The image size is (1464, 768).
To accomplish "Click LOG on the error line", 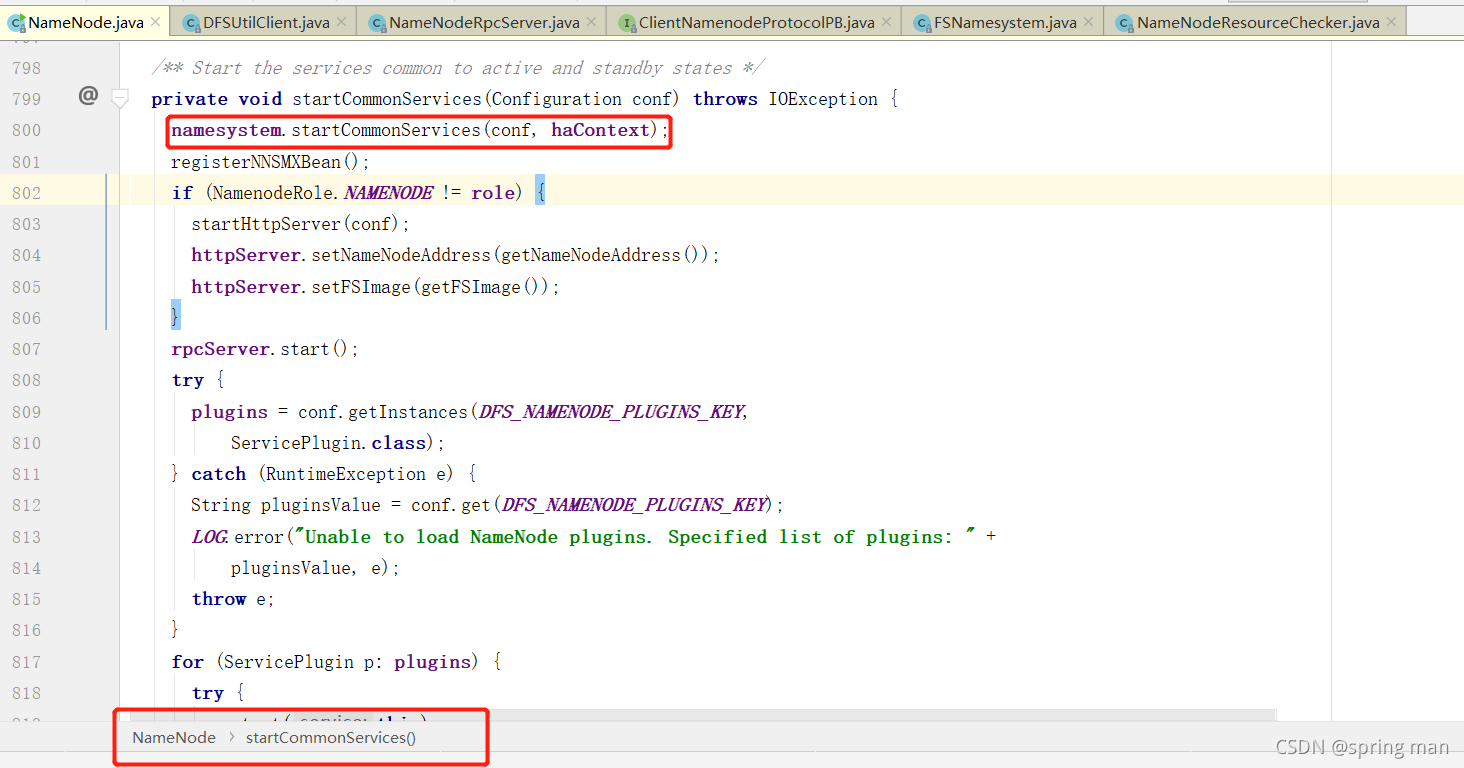I will [x=209, y=537].
